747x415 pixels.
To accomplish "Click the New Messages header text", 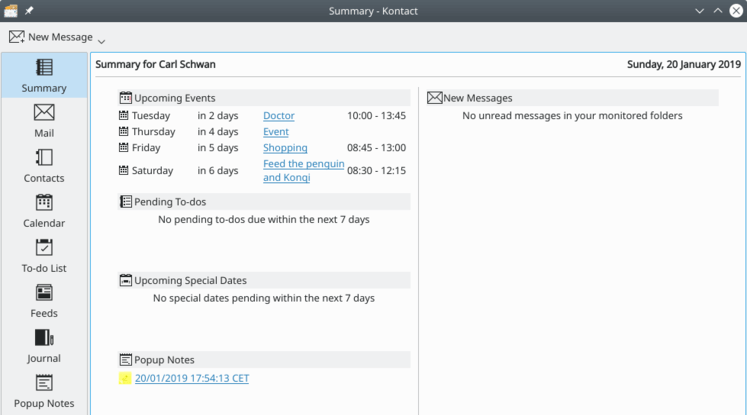I will point(478,98).
